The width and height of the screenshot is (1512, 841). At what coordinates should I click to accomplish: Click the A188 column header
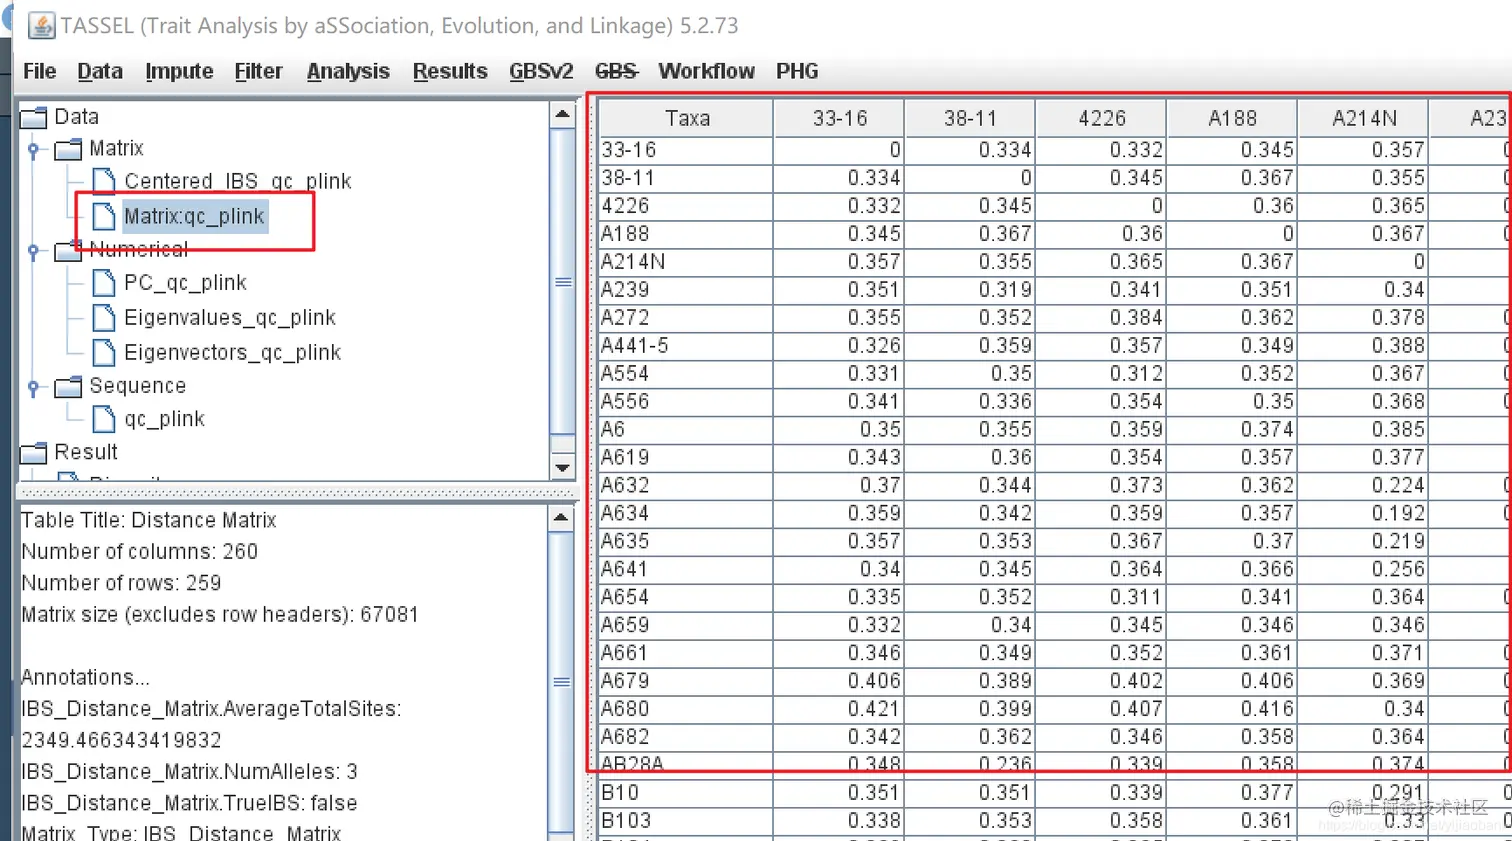click(x=1232, y=118)
